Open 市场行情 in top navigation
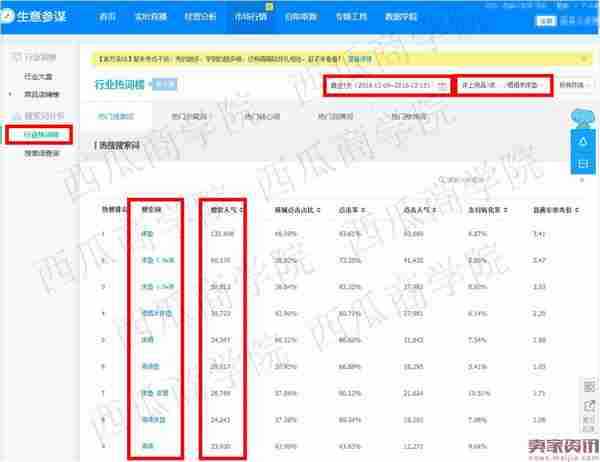Screen dimensions: 600x462 [250, 17]
